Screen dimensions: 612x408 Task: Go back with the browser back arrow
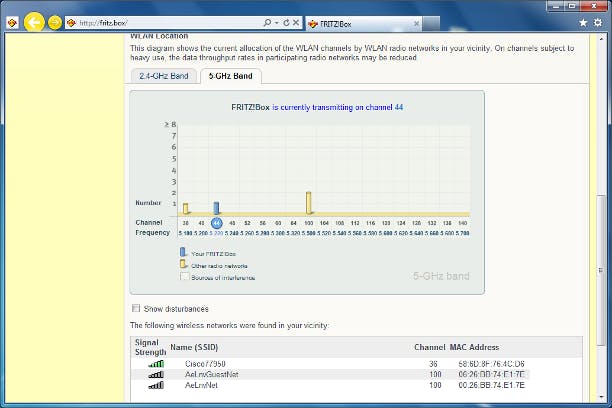[34, 23]
